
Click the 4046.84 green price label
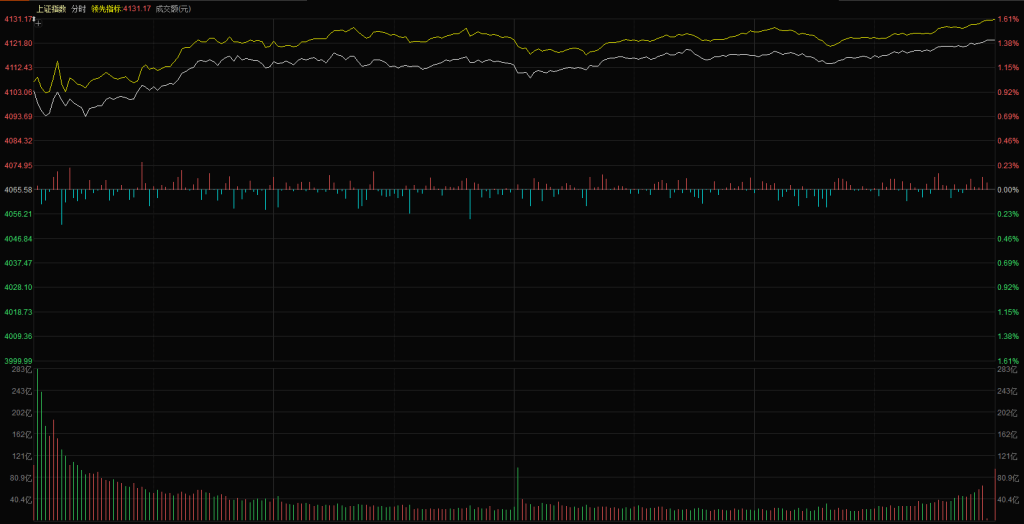pos(18,238)
